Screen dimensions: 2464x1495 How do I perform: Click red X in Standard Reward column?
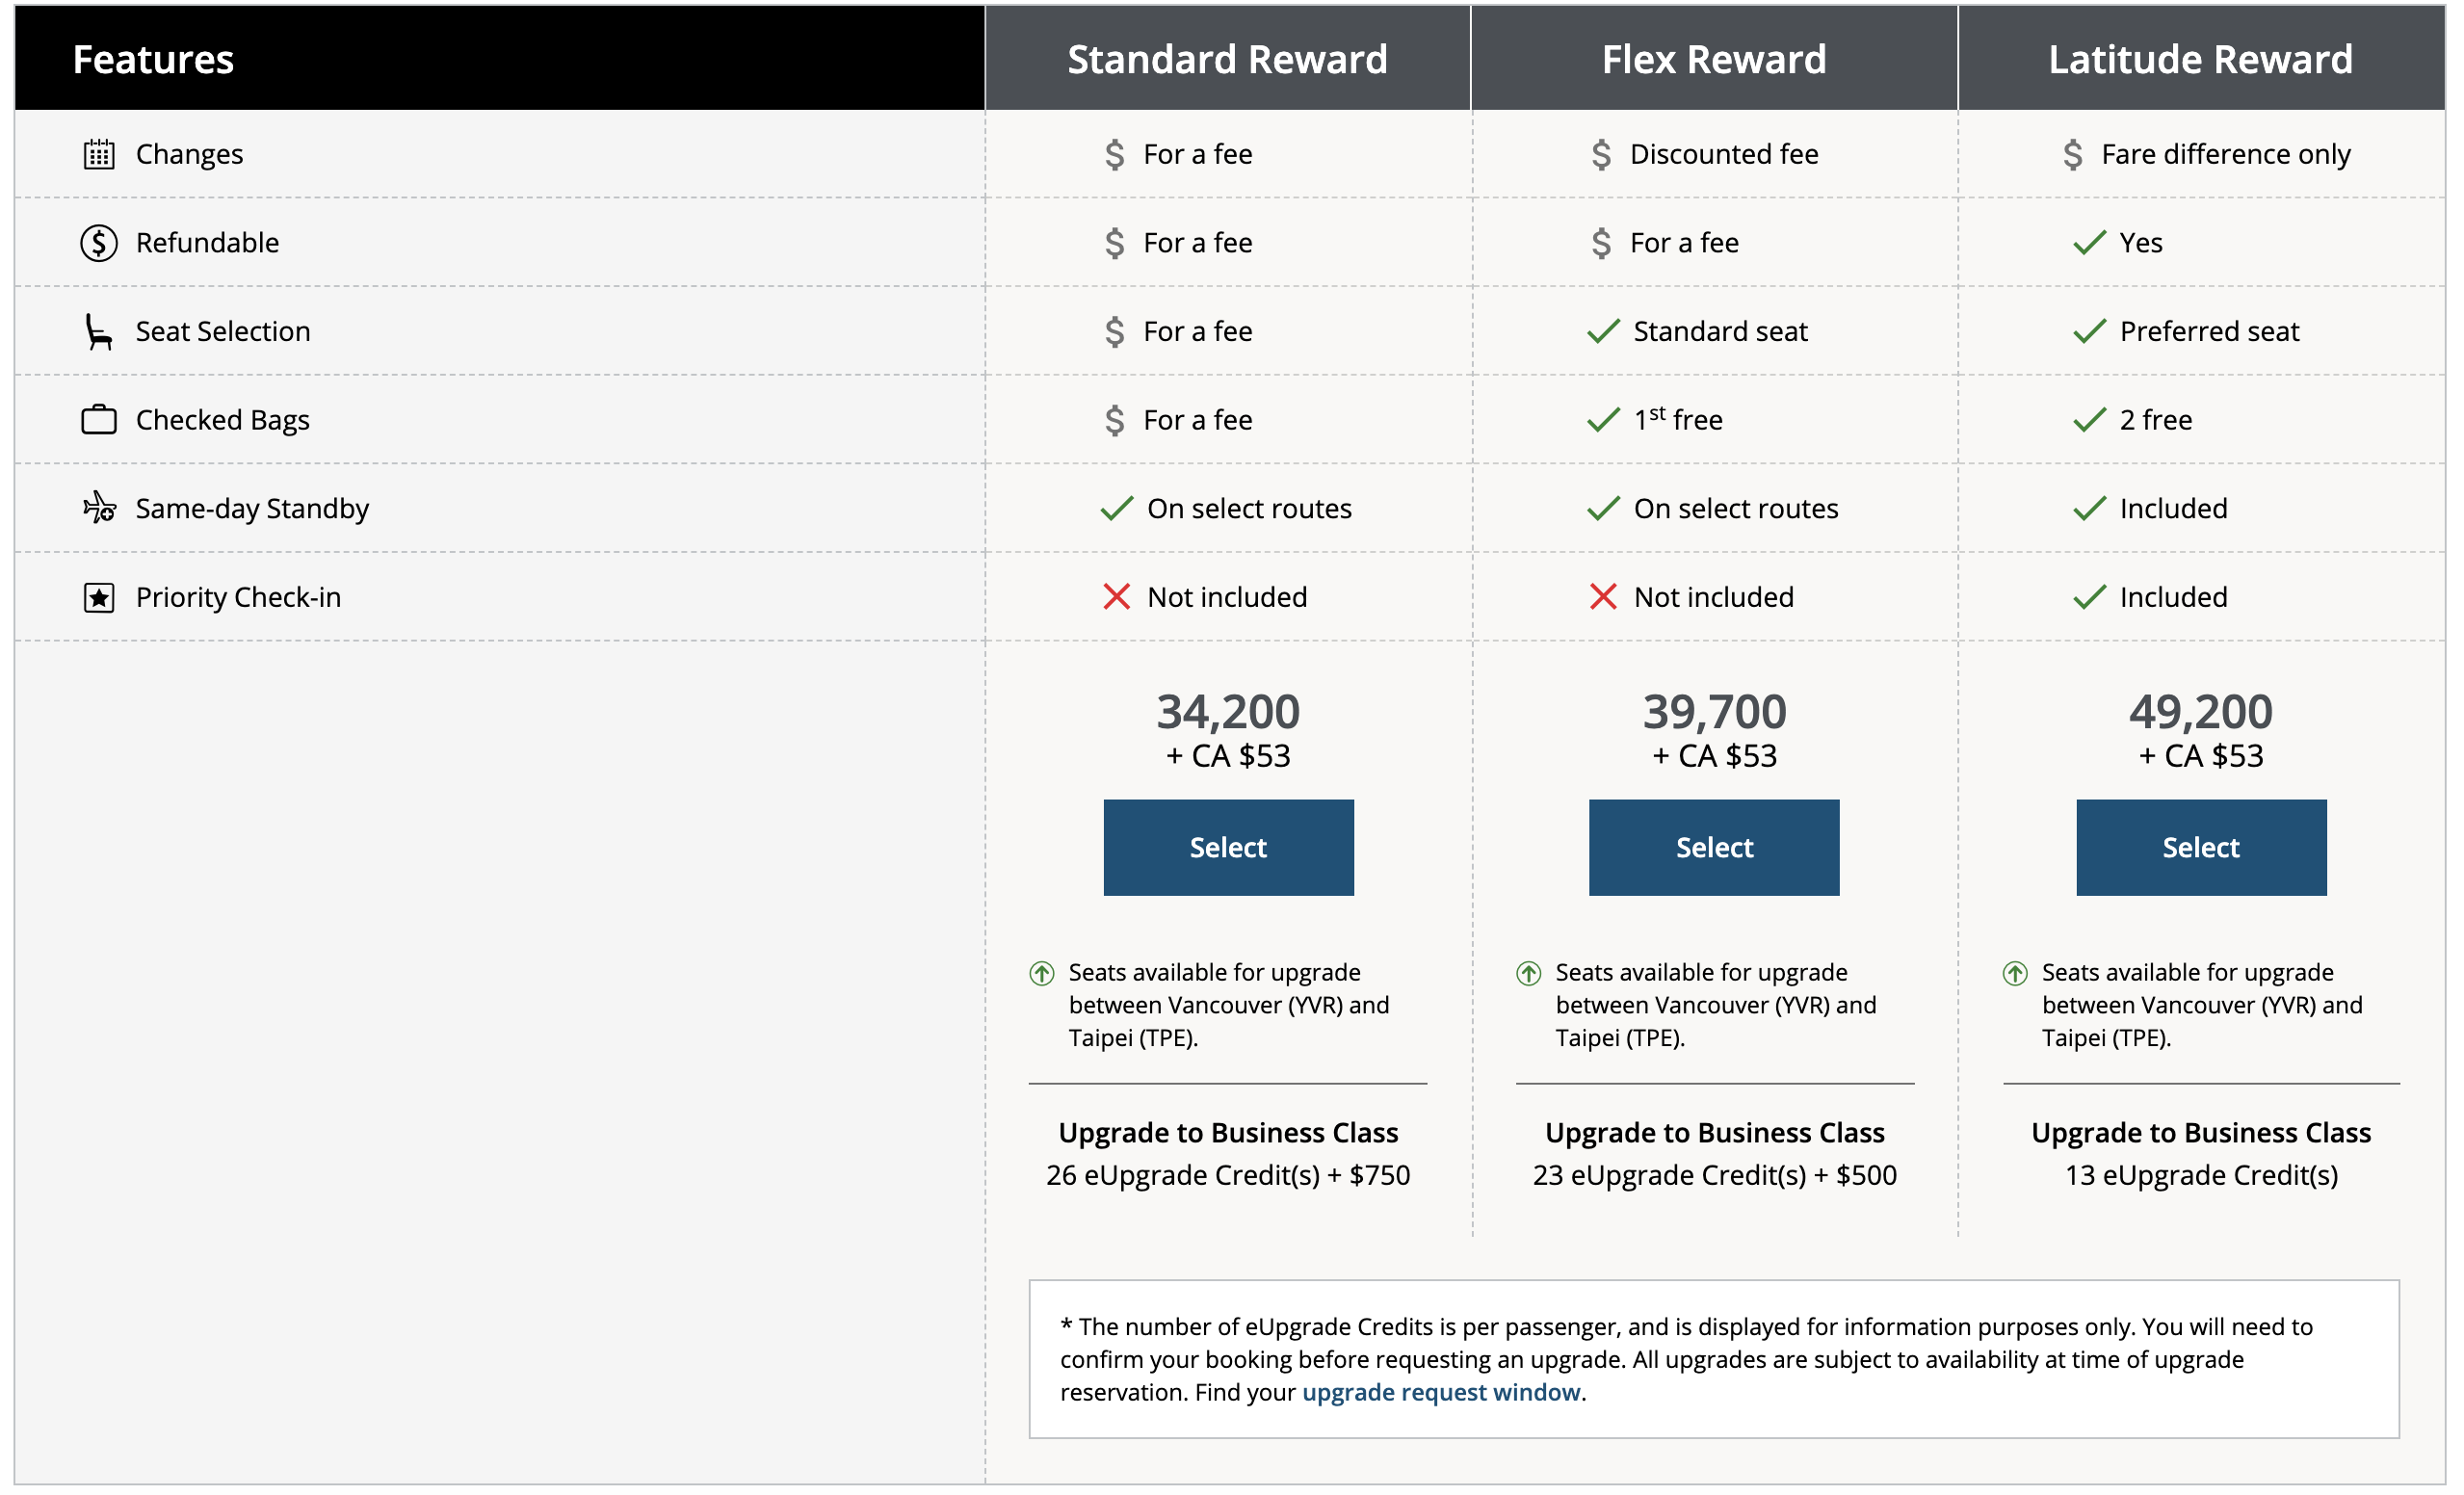(x=1116, y=598)
